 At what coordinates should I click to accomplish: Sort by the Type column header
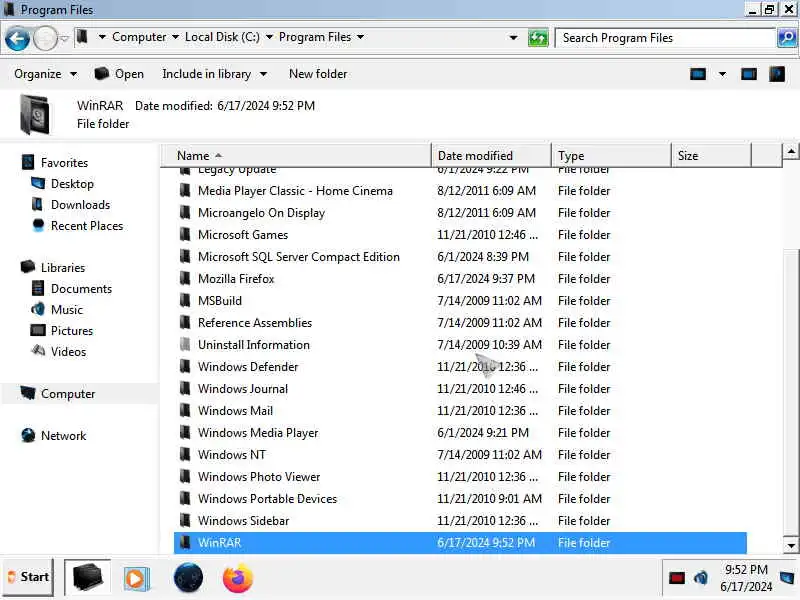tap(611, 156)
